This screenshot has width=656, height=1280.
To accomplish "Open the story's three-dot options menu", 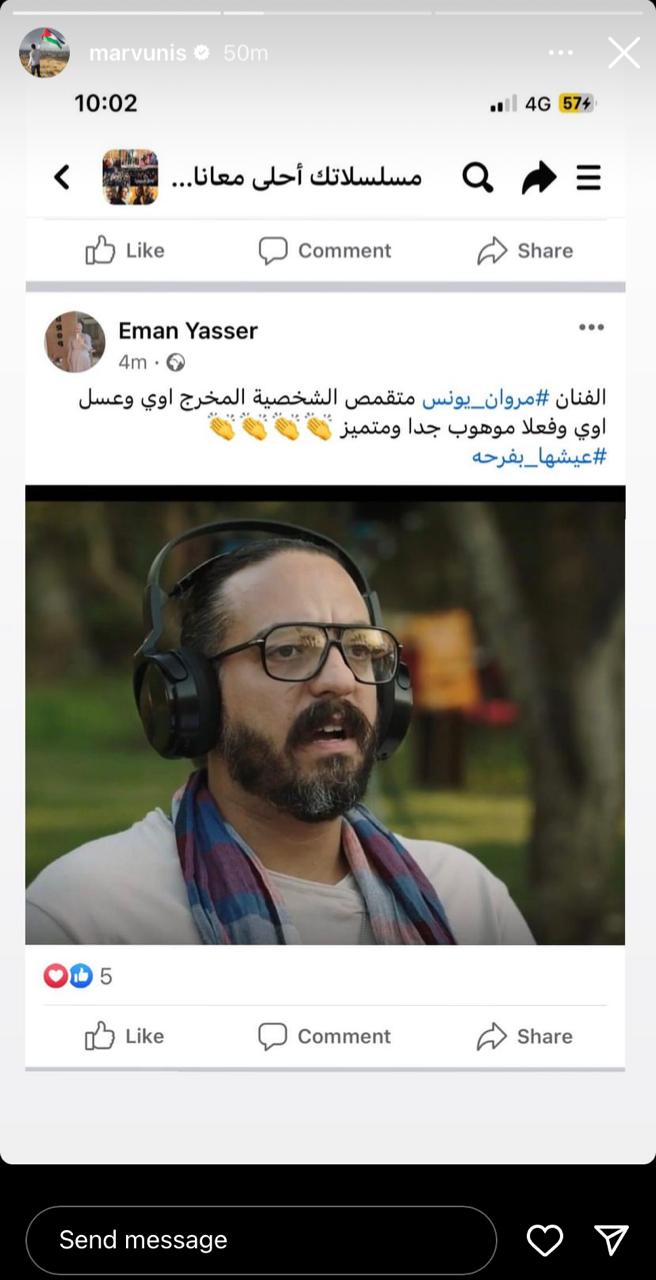I will 561,53.
